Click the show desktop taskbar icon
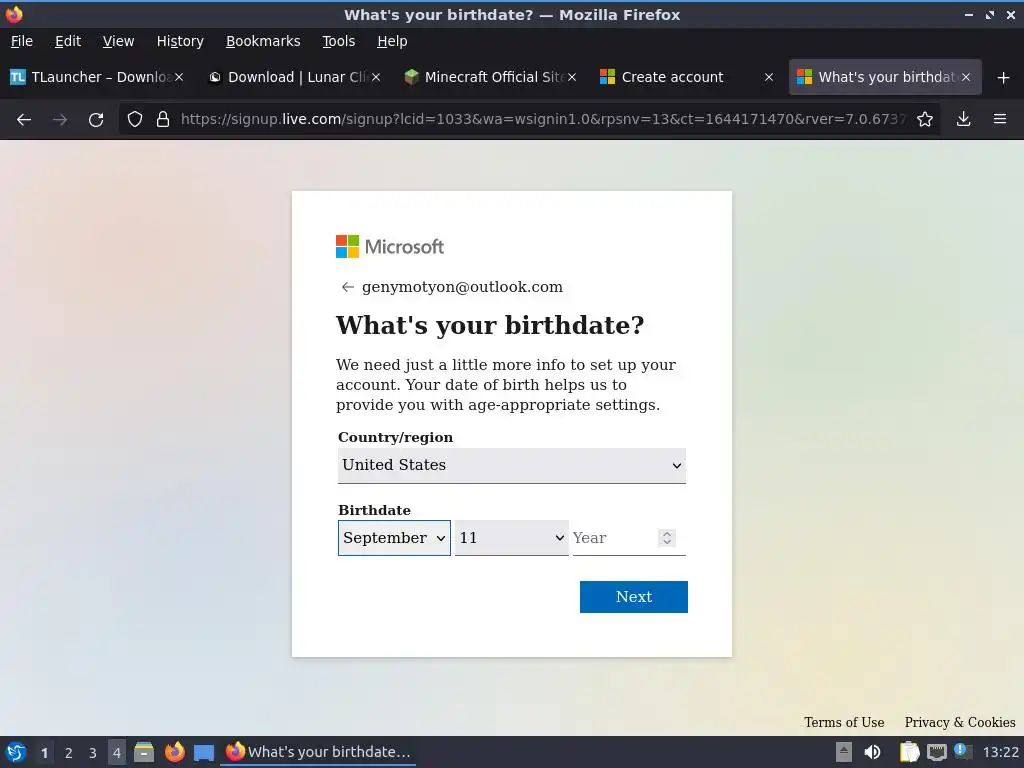Image resolution: width=1024 pixels, height=768 pixels. [x=204, y=753]
